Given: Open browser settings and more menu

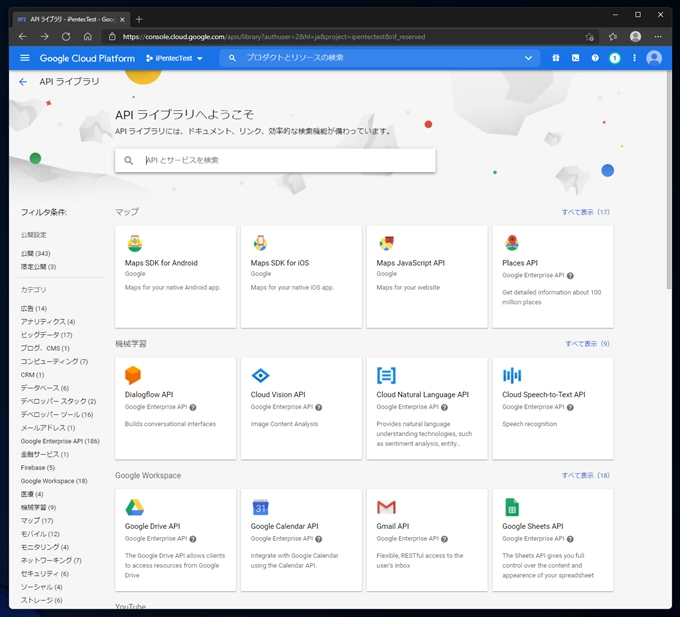Looking at the screenshot, I should click(x=658, y=37).
